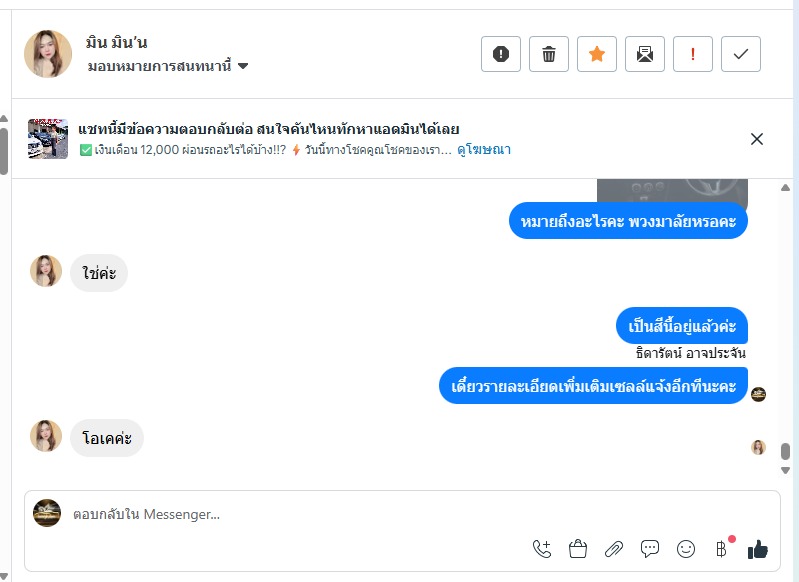Open saved replies speech bubble icon
This screenshot has height=582, width=799.
(650, 548)
